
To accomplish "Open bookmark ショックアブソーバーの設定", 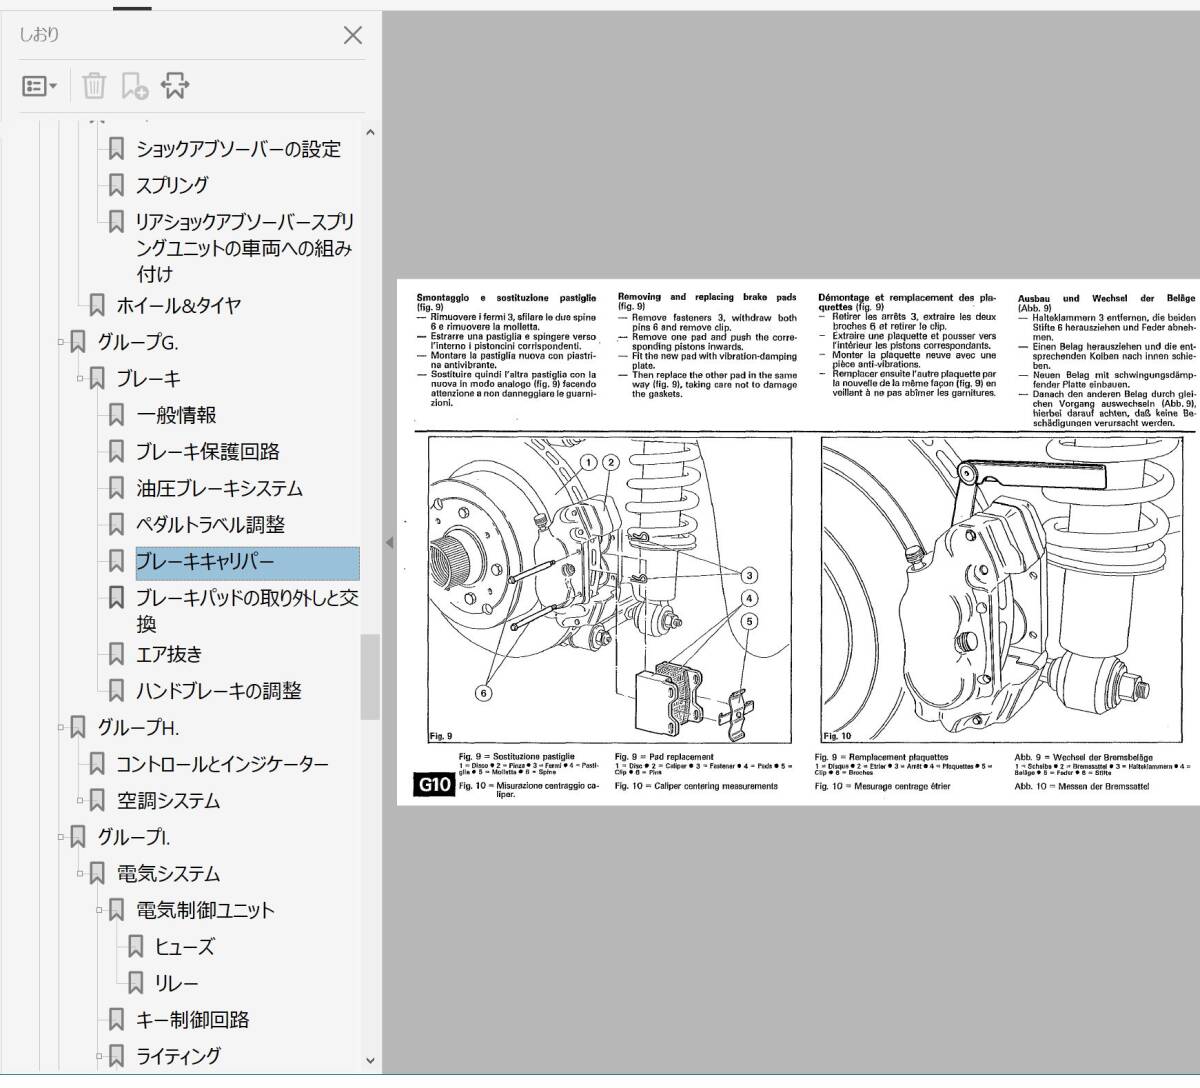I will tap(238, 149).
